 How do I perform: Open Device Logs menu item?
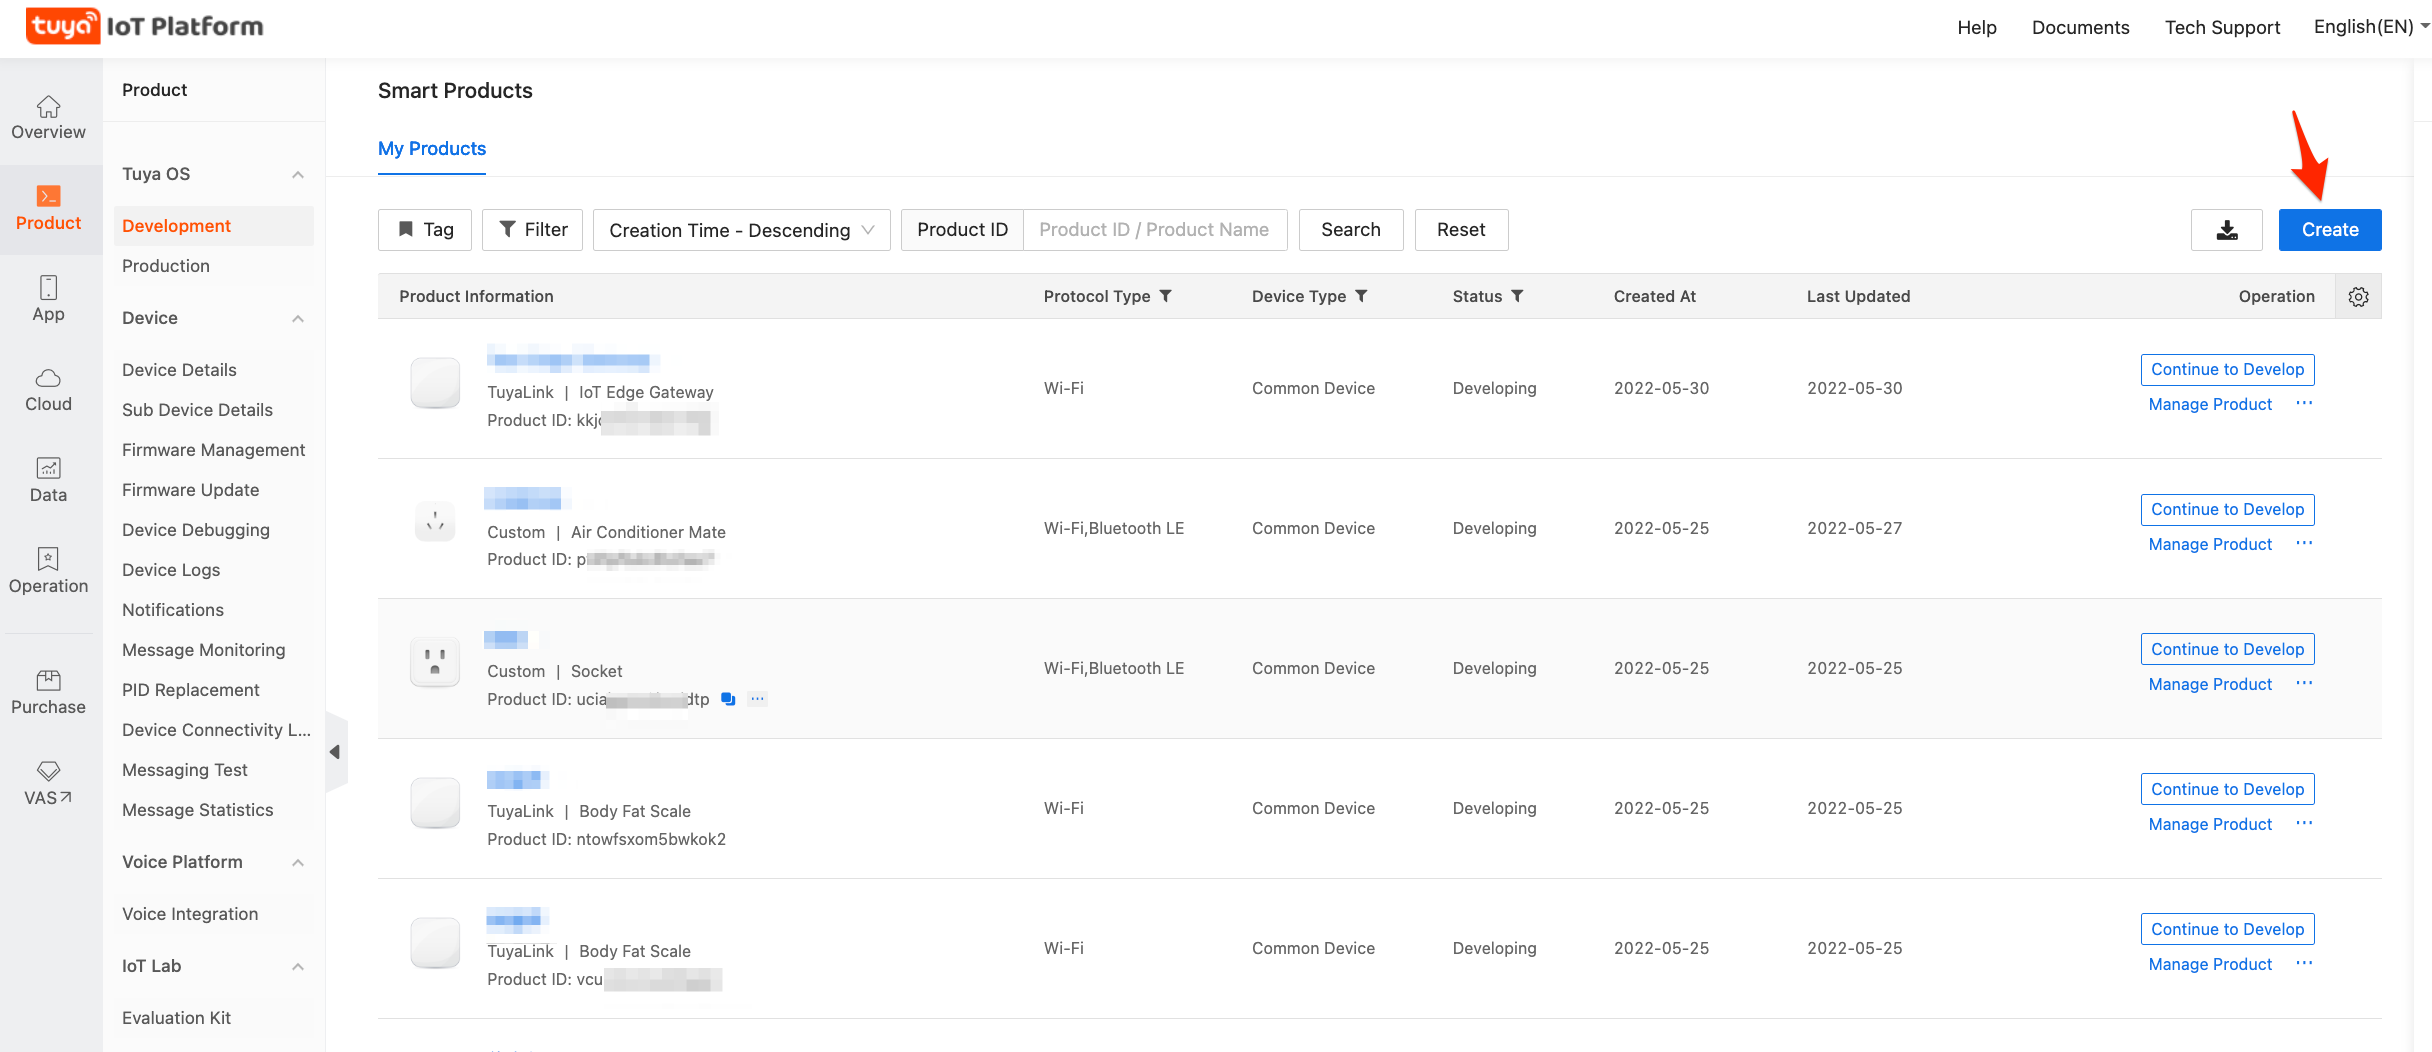(171, 570)
